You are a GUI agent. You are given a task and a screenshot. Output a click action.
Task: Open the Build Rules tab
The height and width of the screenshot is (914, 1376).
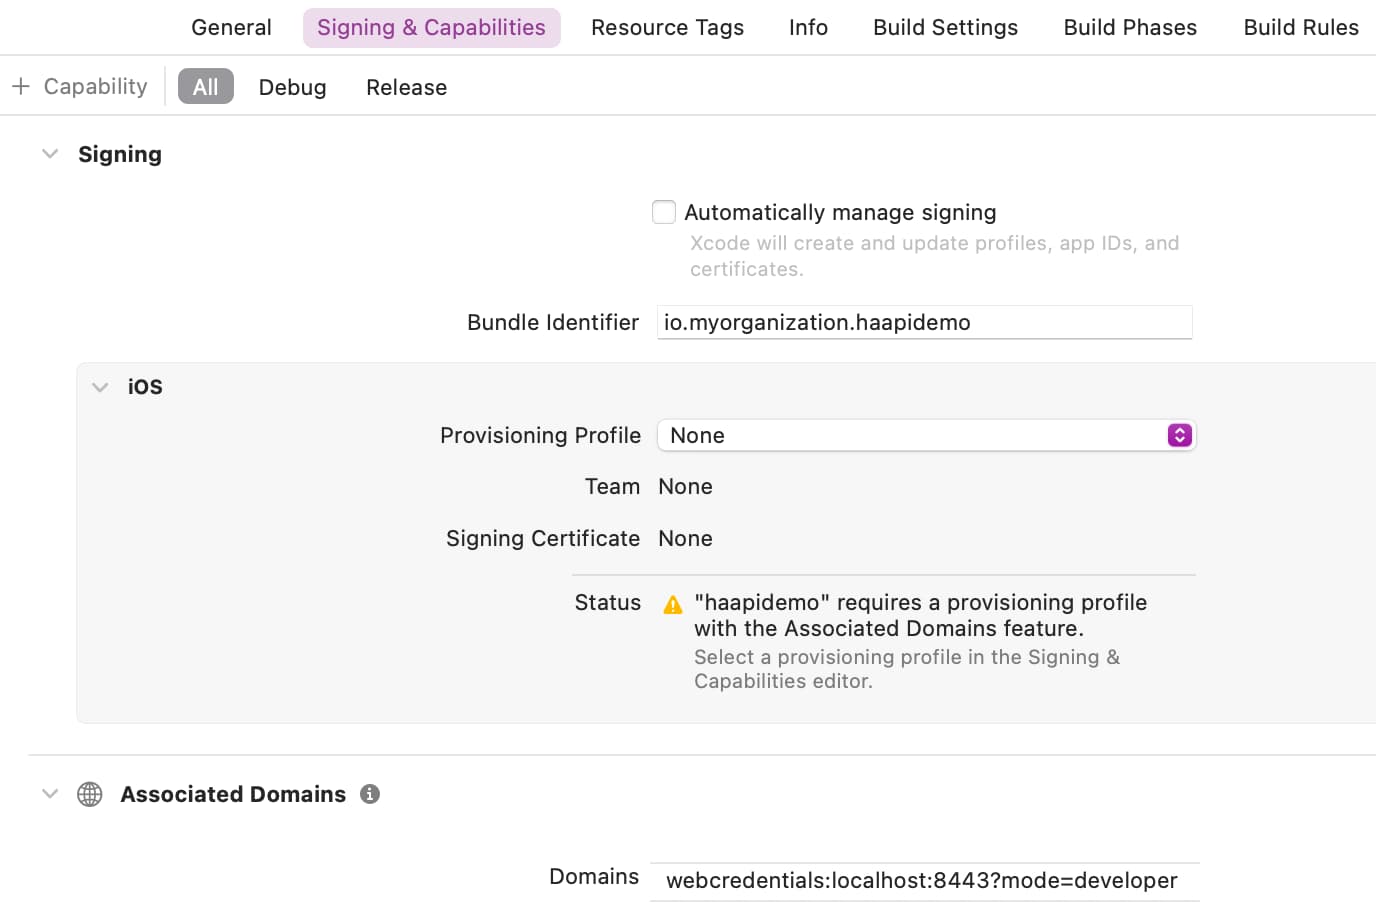1301,27
